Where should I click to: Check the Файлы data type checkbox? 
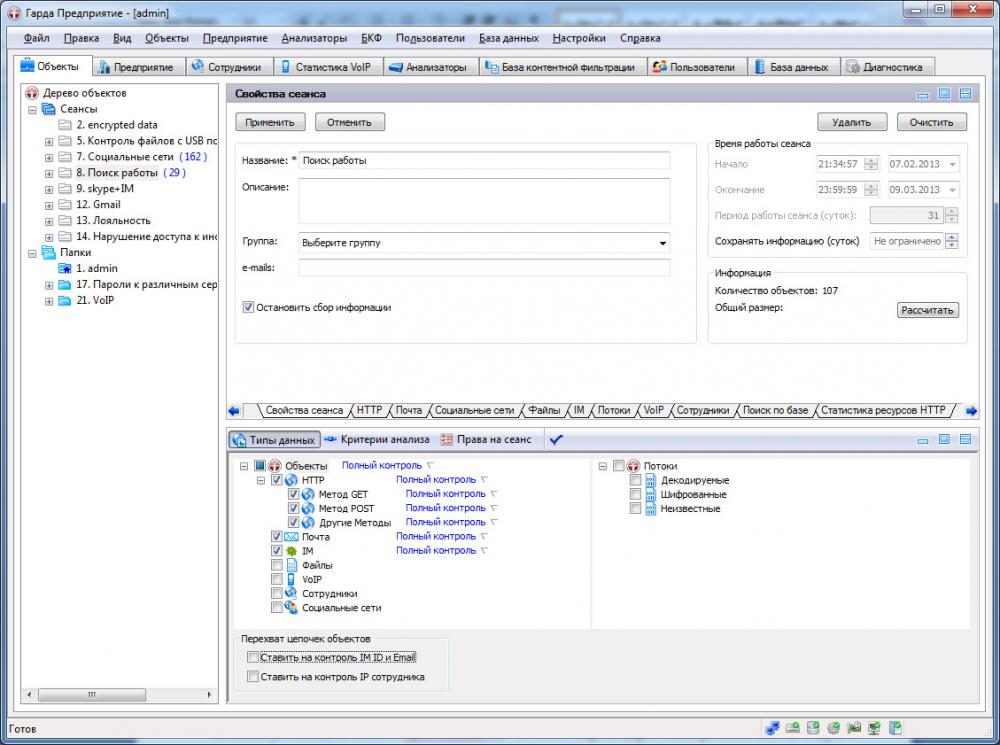coord(277,565)
